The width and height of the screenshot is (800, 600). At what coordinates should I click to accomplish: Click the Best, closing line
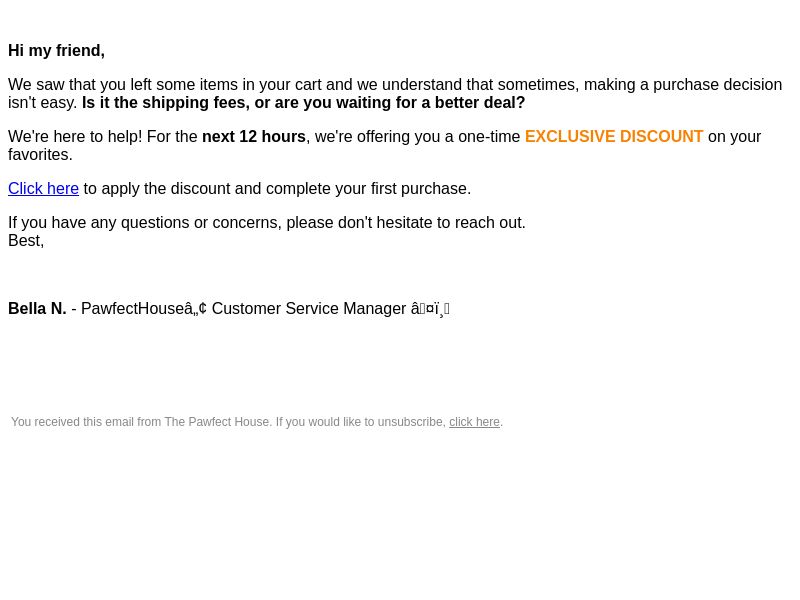[x=26, y=241]
